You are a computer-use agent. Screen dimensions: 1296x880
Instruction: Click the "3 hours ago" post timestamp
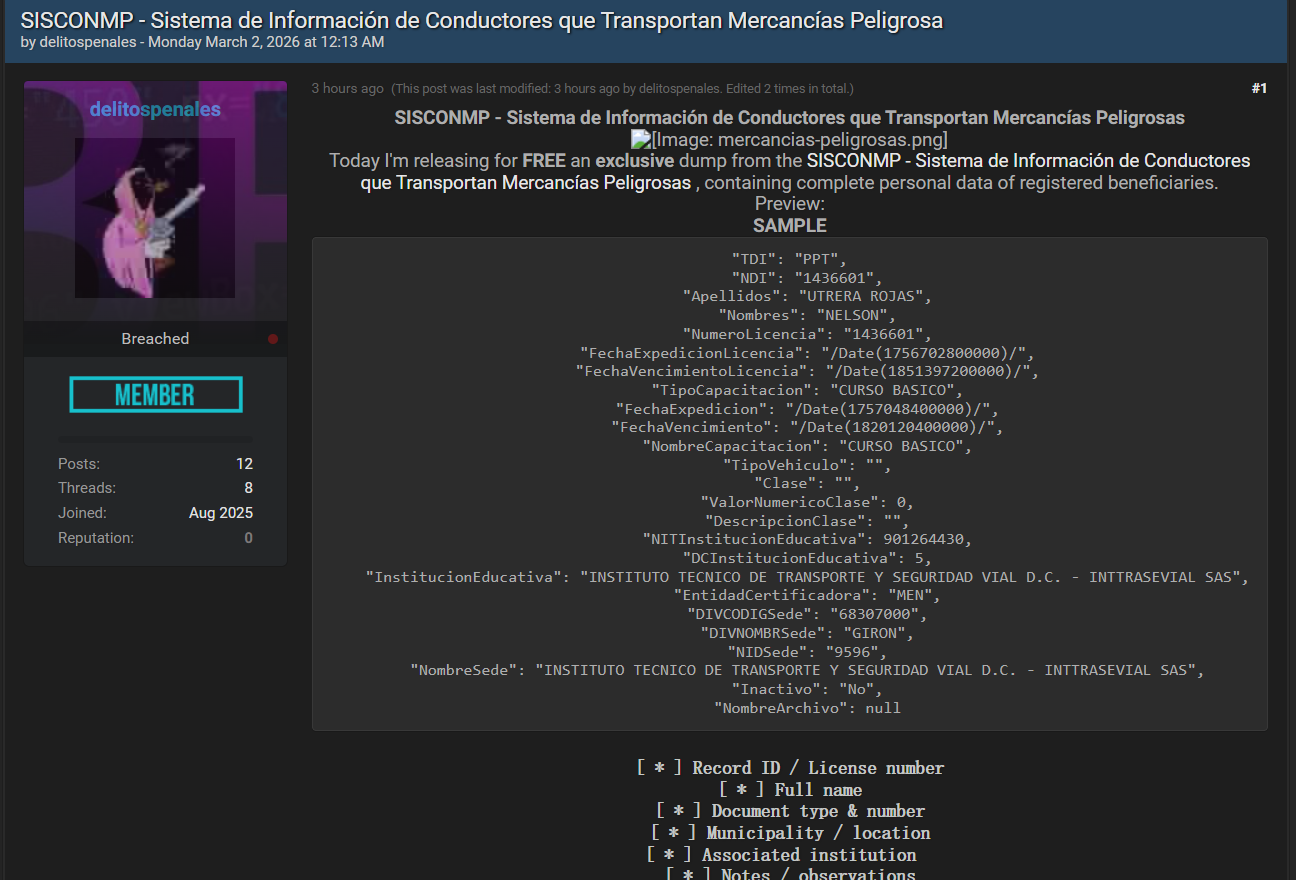point(346,89)
